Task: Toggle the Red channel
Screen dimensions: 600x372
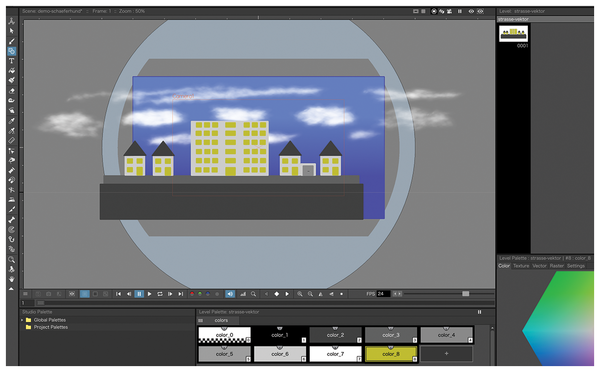Action: point(192,294)
